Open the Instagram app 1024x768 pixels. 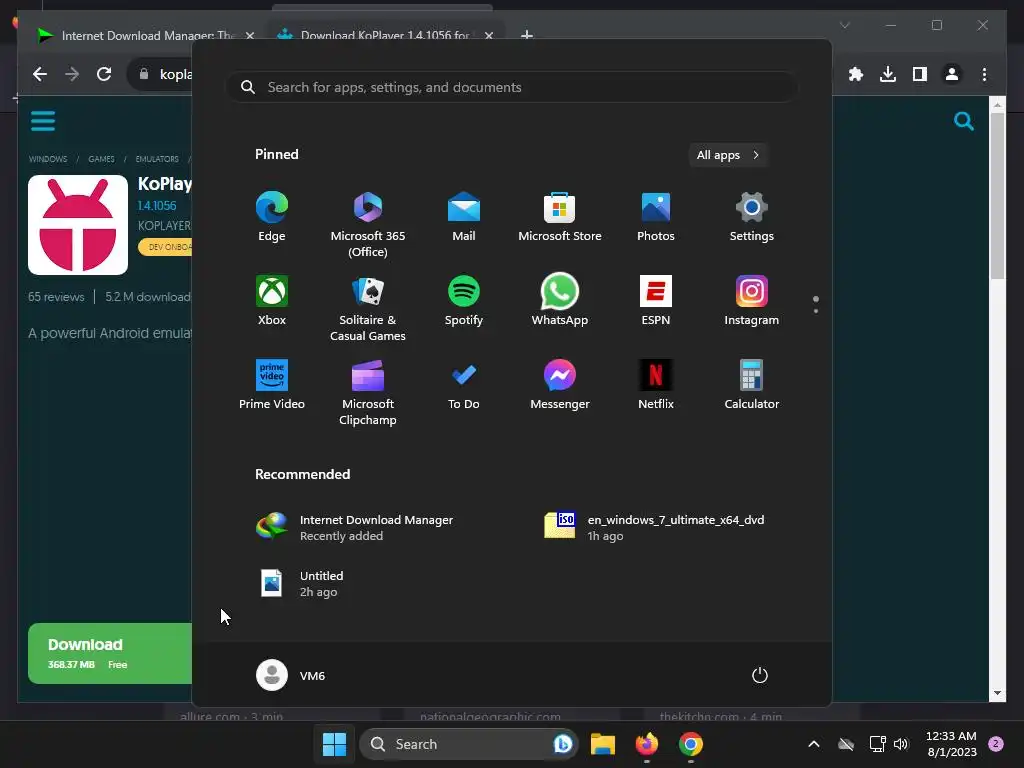pos(752,301)
